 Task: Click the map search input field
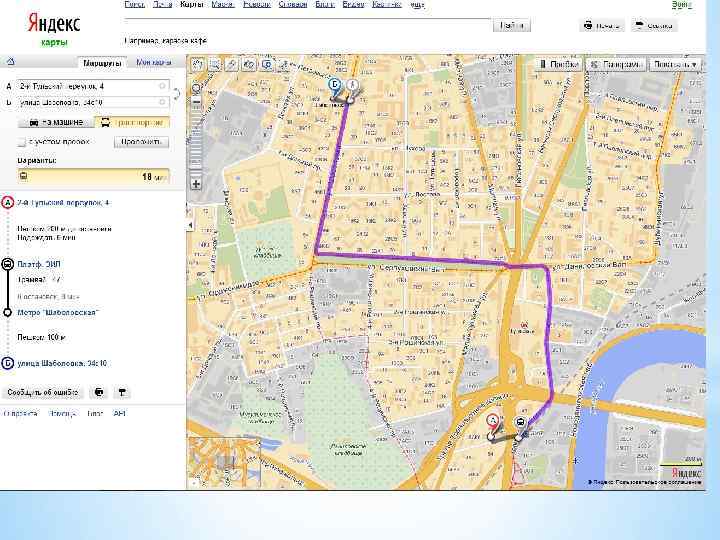pyautogui.click(x=307, y=23)
